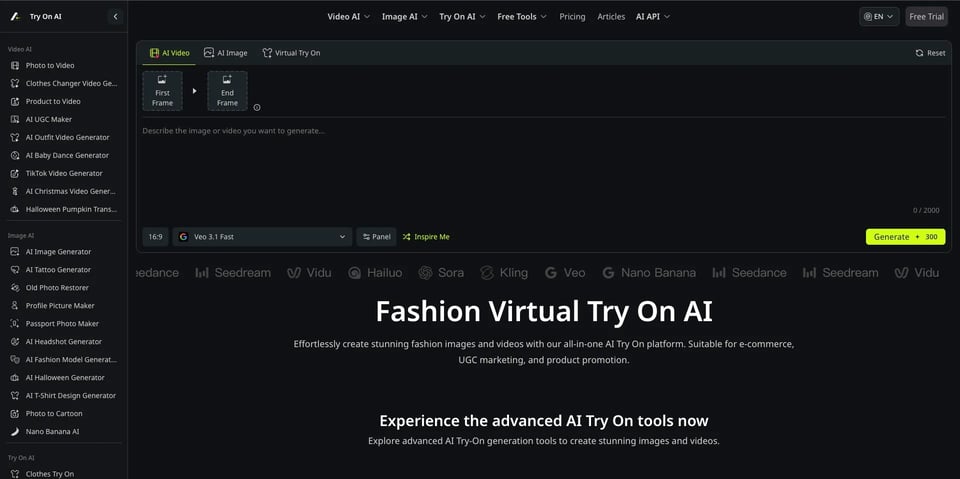This screenshot has width=960, height=479.
Task: Open the Panel settings button
Action: (x=377, y=236)
